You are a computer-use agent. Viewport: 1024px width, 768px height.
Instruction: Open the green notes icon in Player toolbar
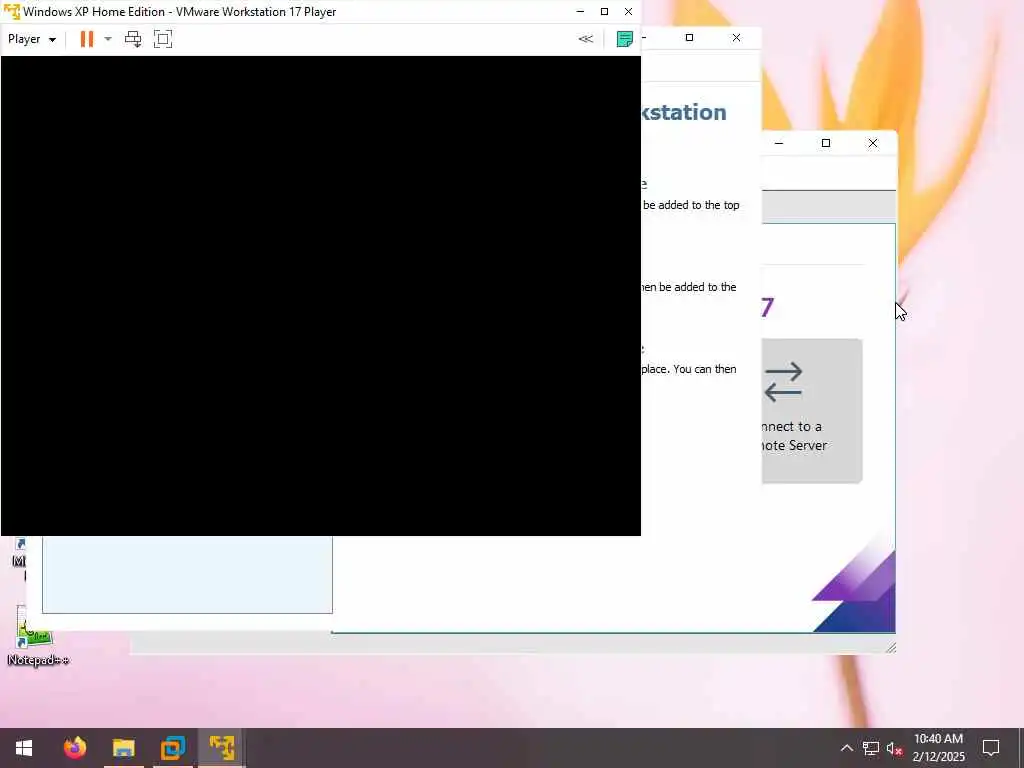tap(624, 39)
